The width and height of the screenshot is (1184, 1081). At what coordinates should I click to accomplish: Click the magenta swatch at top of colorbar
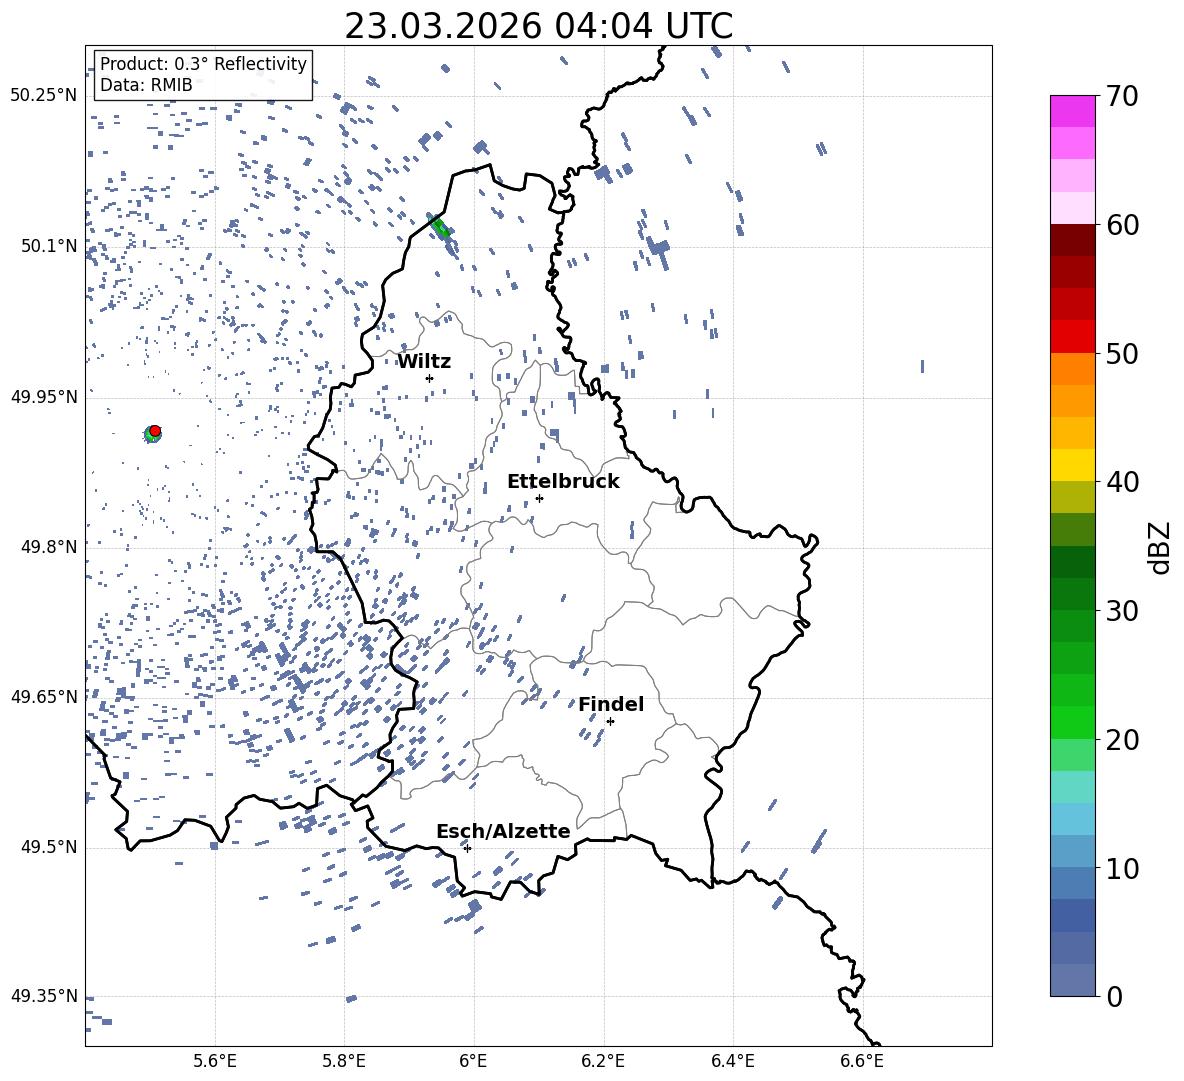1073,111
